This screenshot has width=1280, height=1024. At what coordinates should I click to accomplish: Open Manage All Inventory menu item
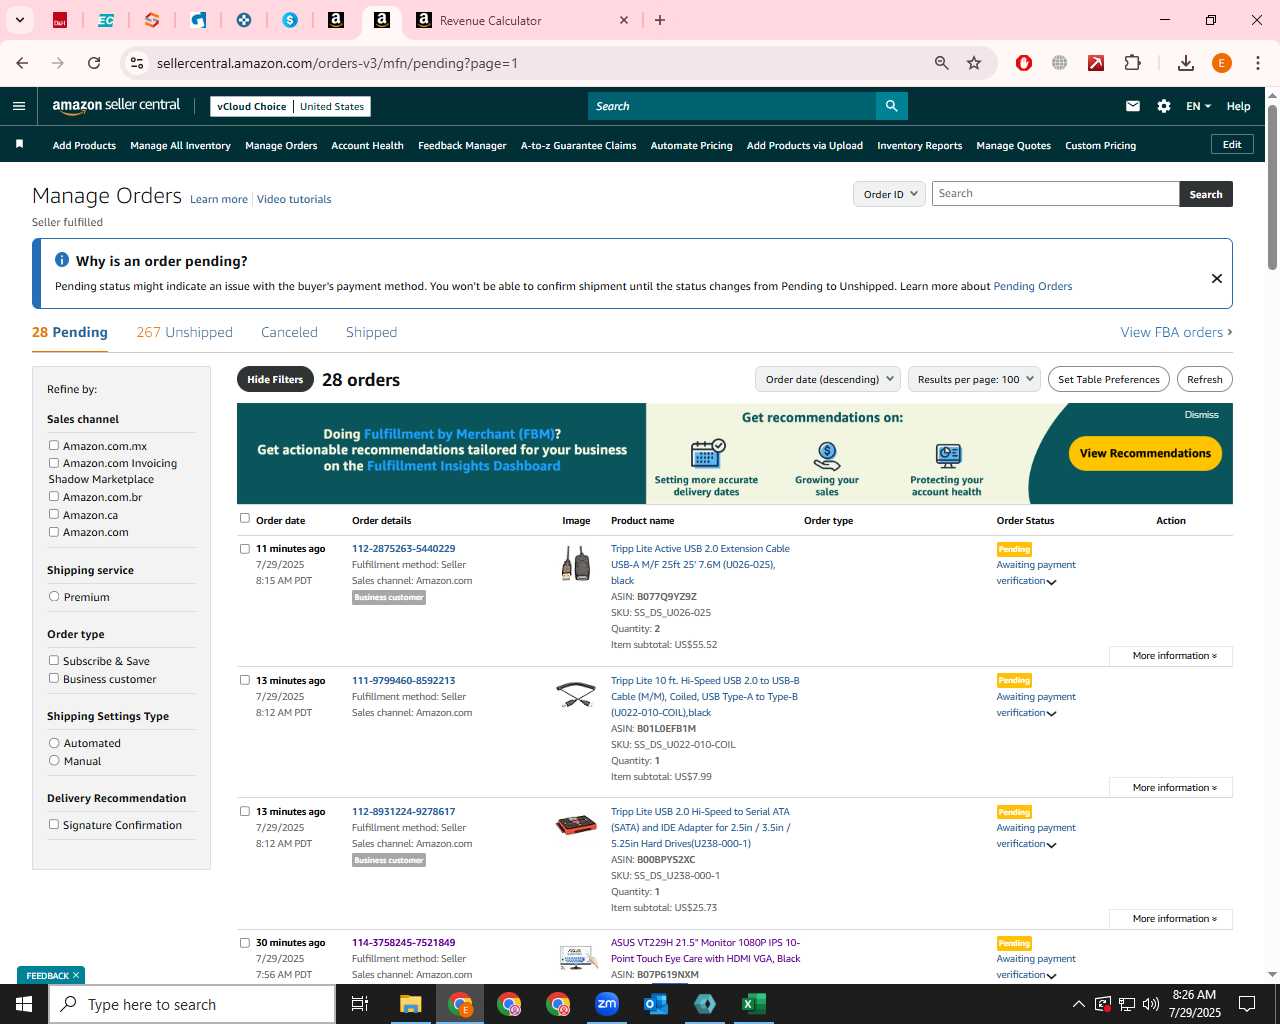pyautogui.click(x=180, y=145)
